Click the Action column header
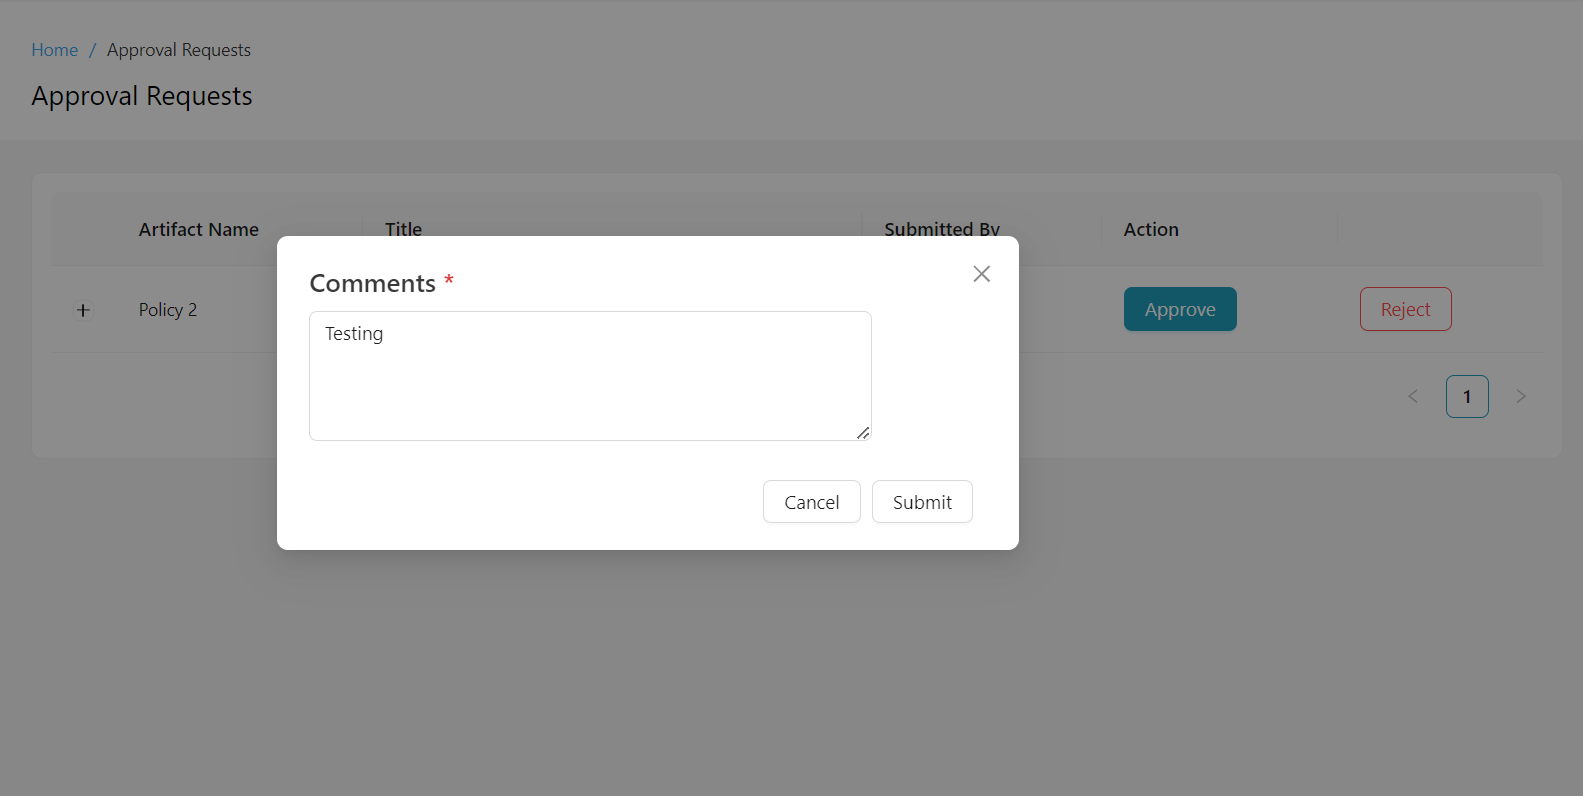 click(x=1151, y=229)
